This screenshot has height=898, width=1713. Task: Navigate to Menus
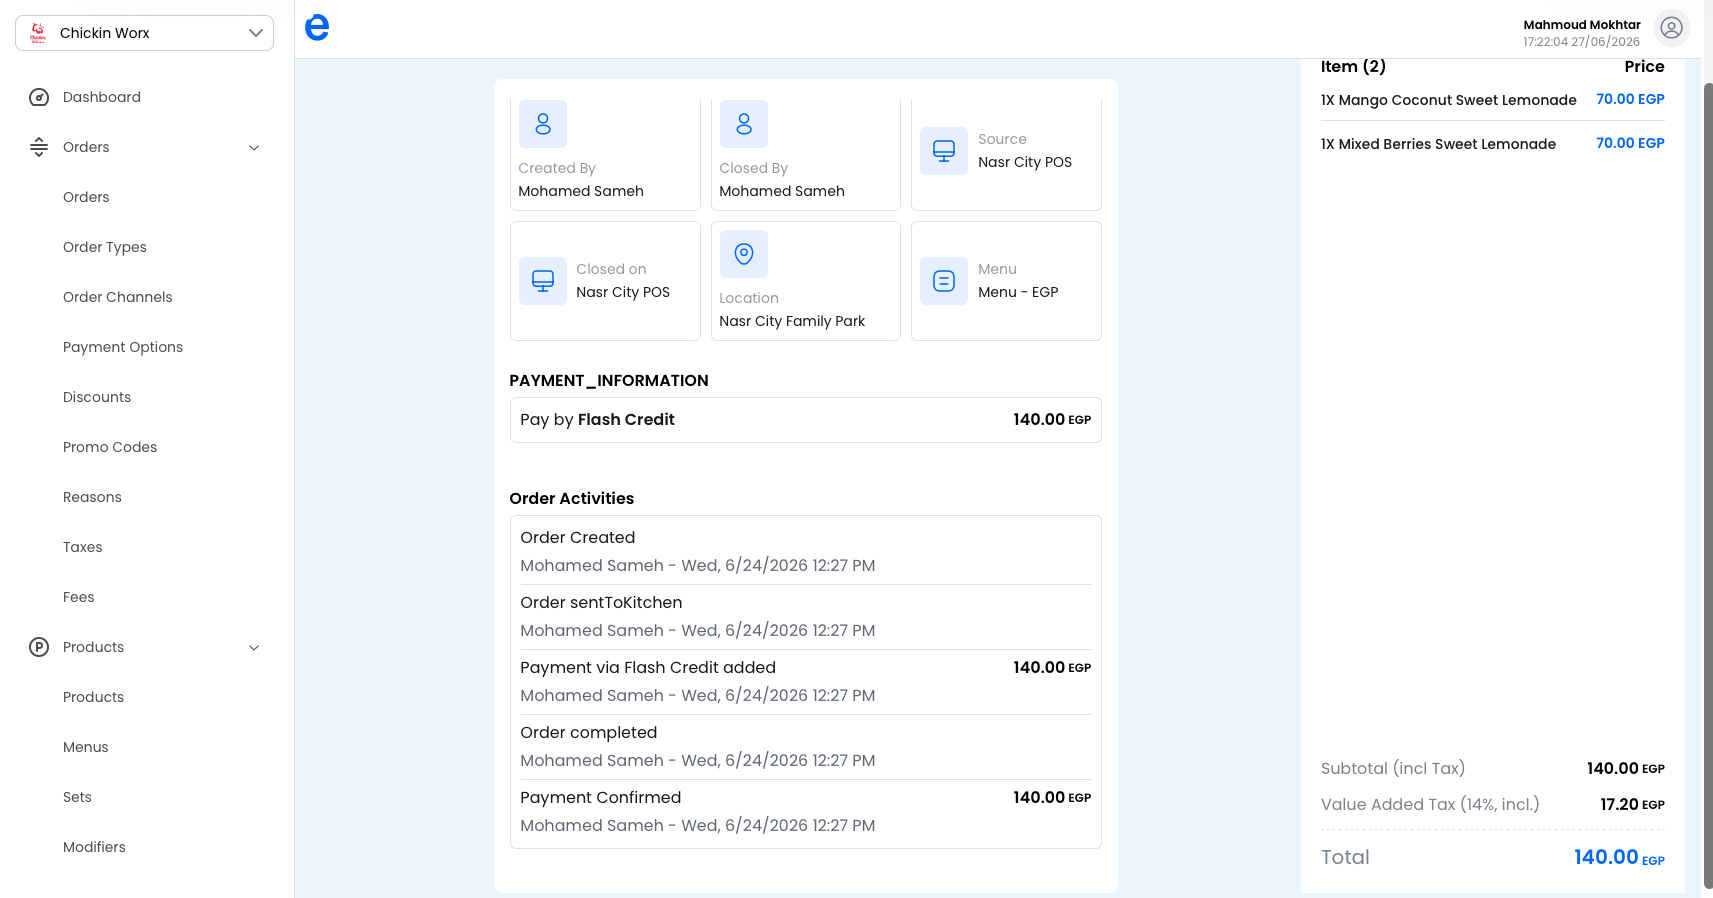(86, 747)
